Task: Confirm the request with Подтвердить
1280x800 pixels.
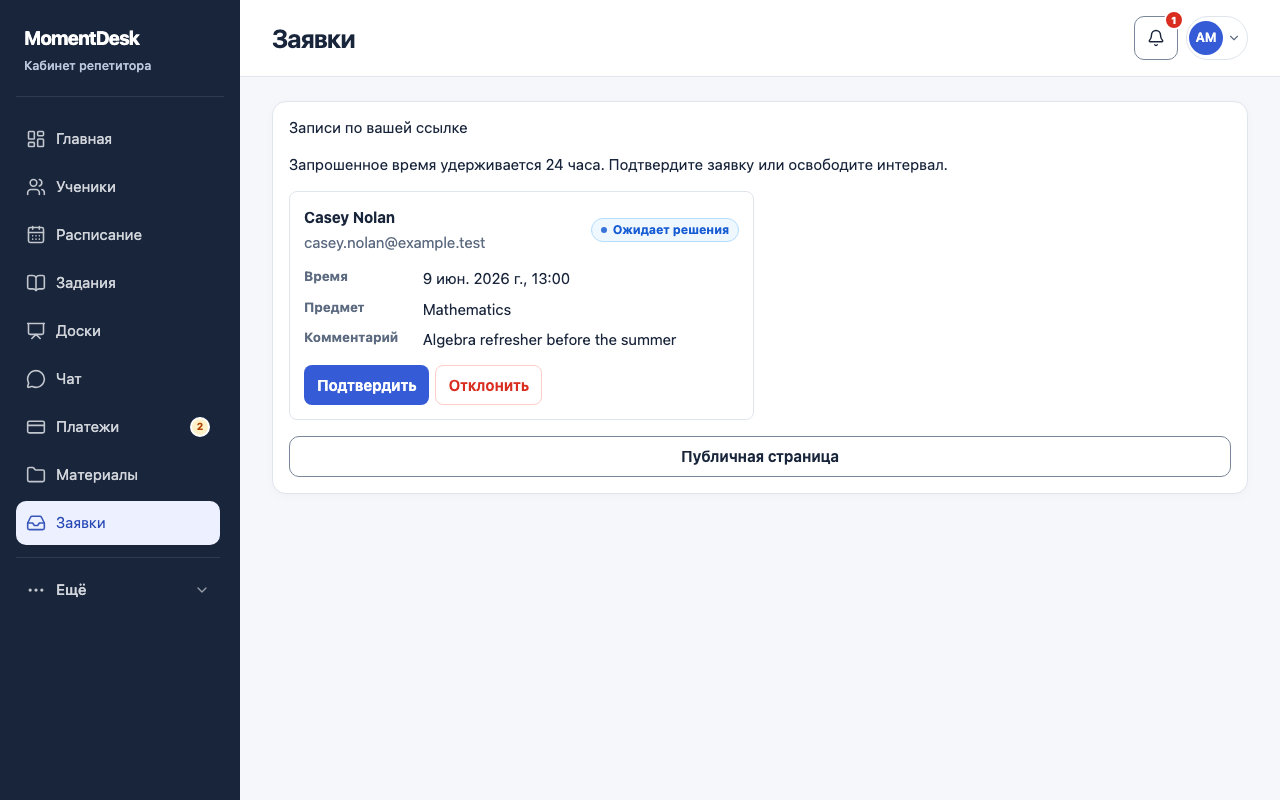Action: tap(366, 385)
